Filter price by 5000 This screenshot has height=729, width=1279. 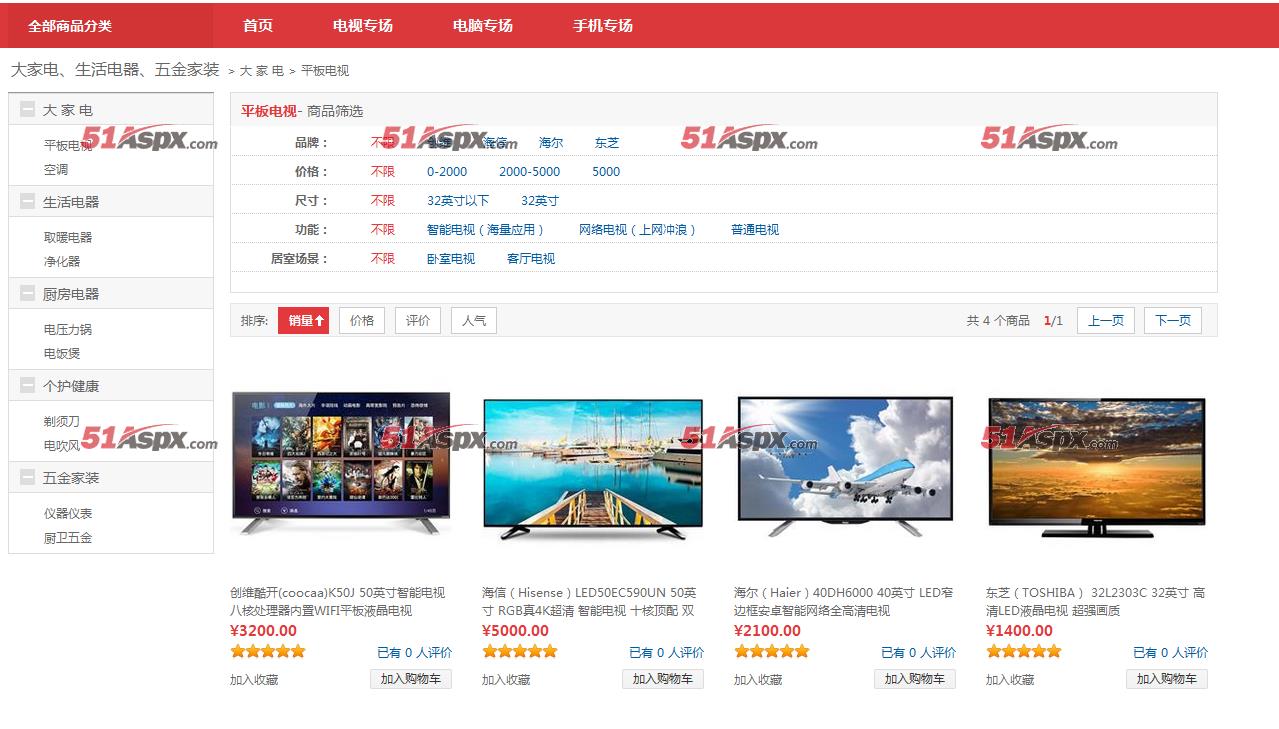[606, 172]
